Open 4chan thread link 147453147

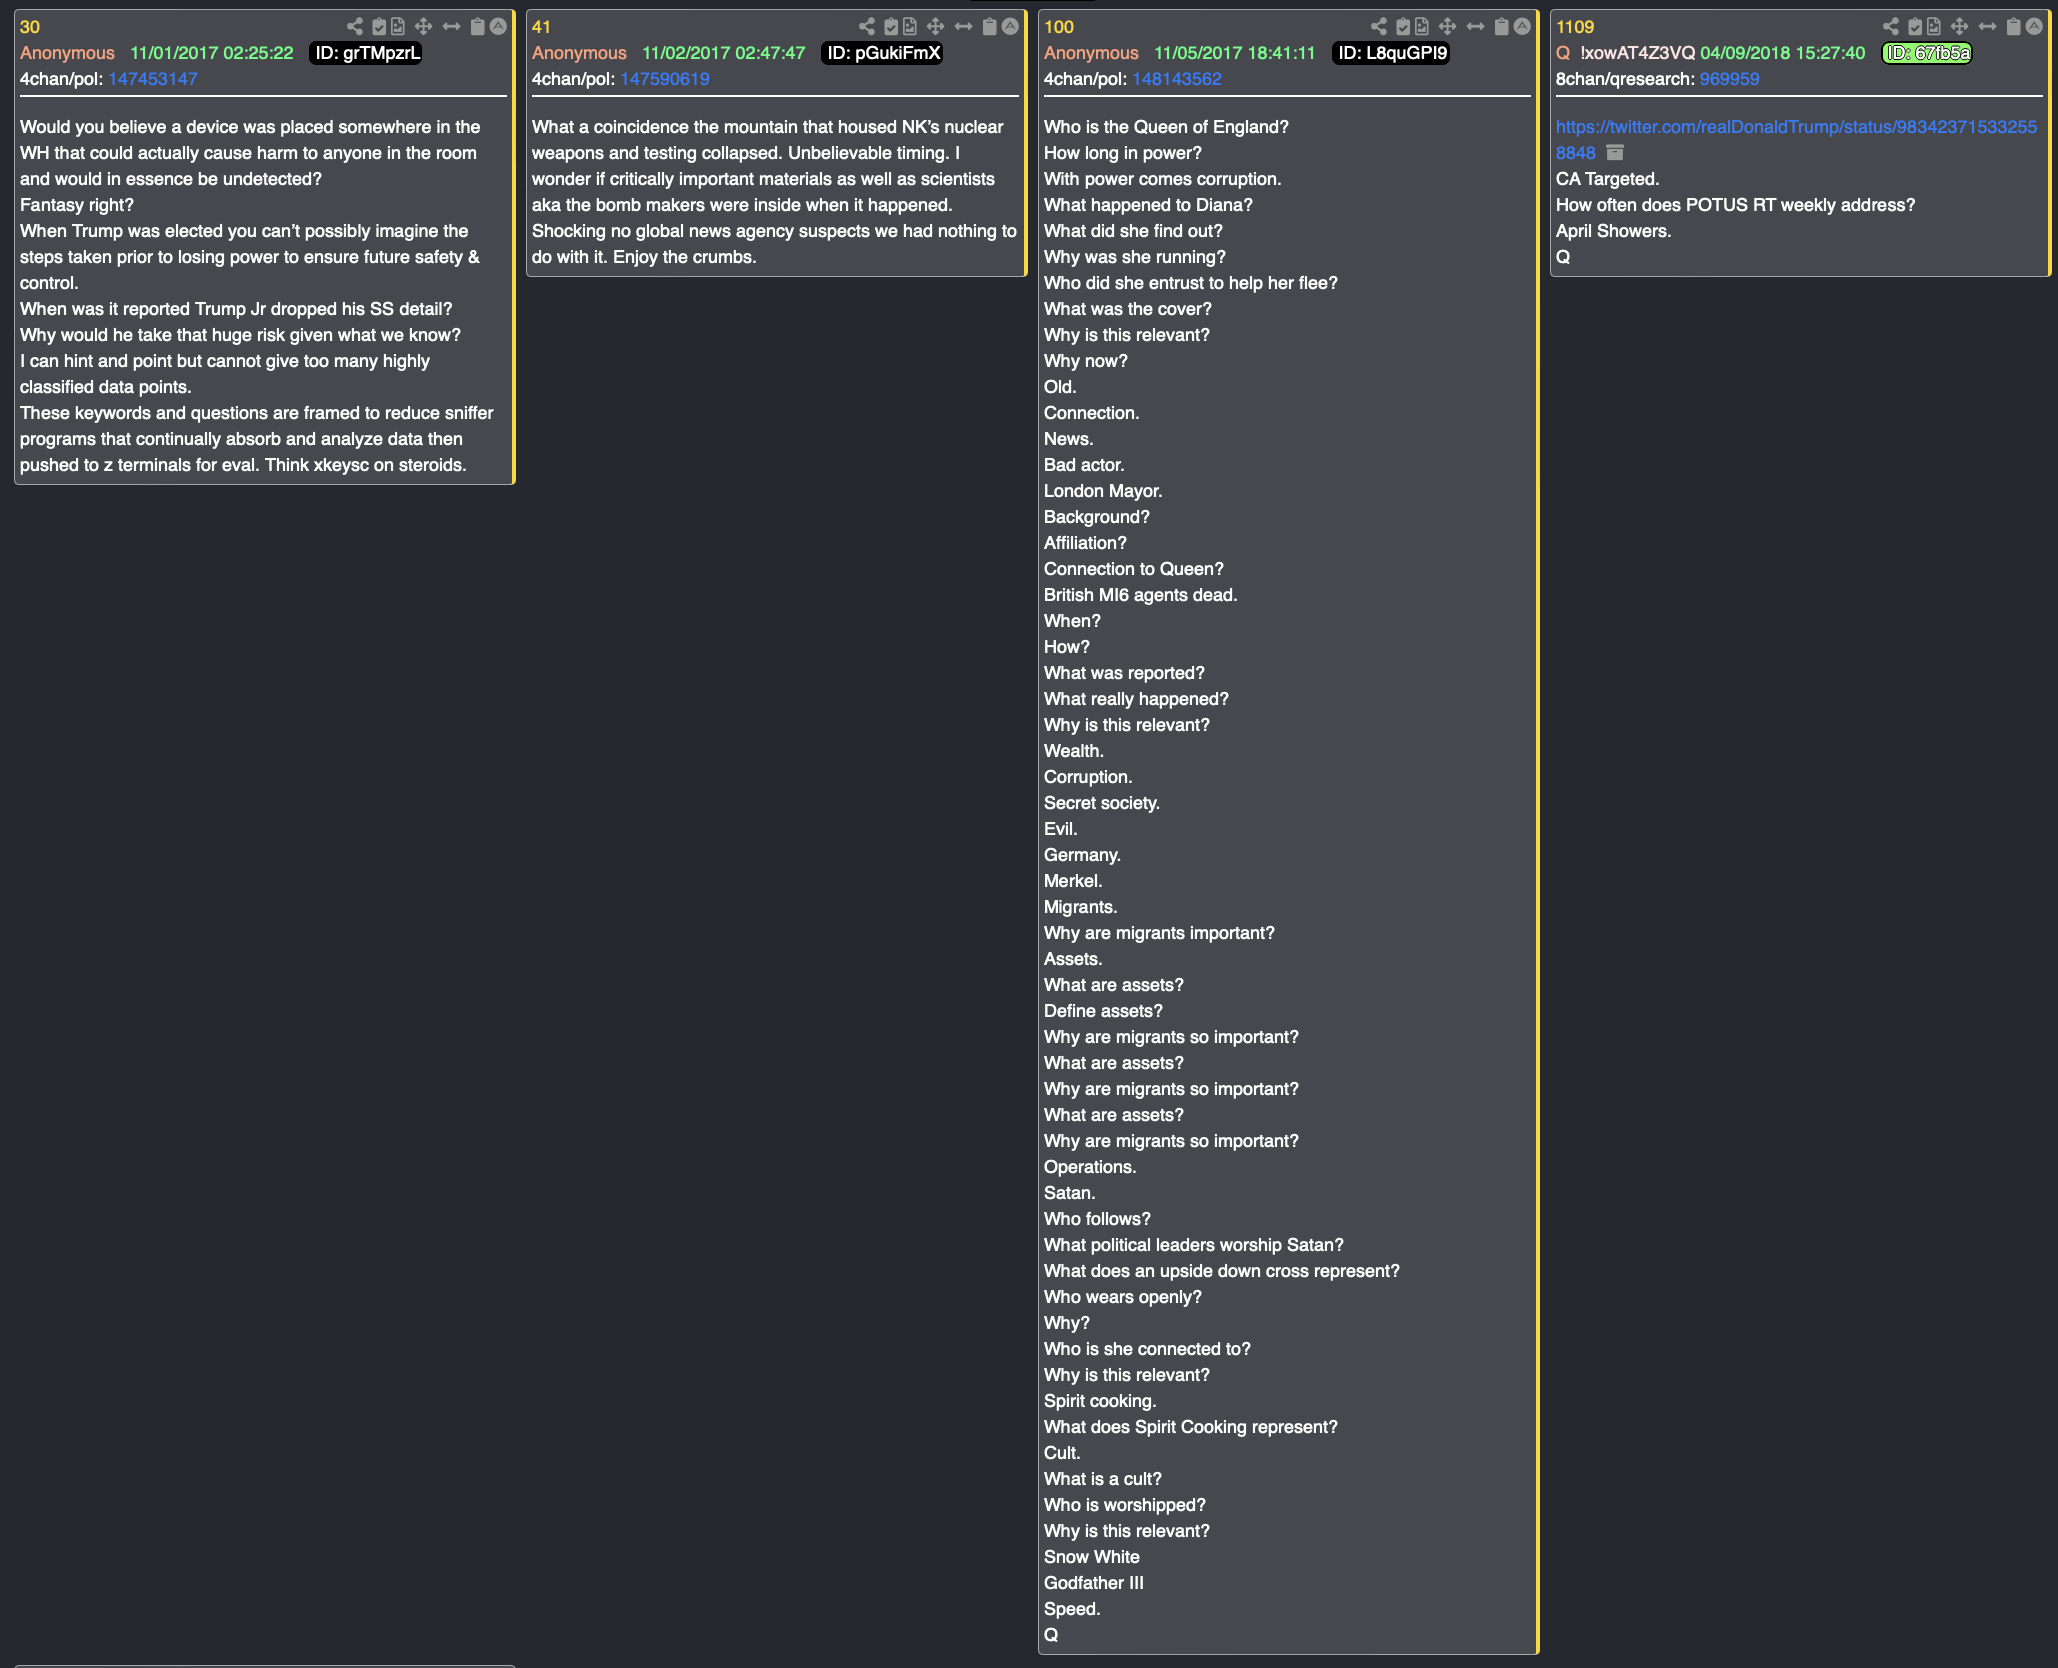click(x=153, y=79)
